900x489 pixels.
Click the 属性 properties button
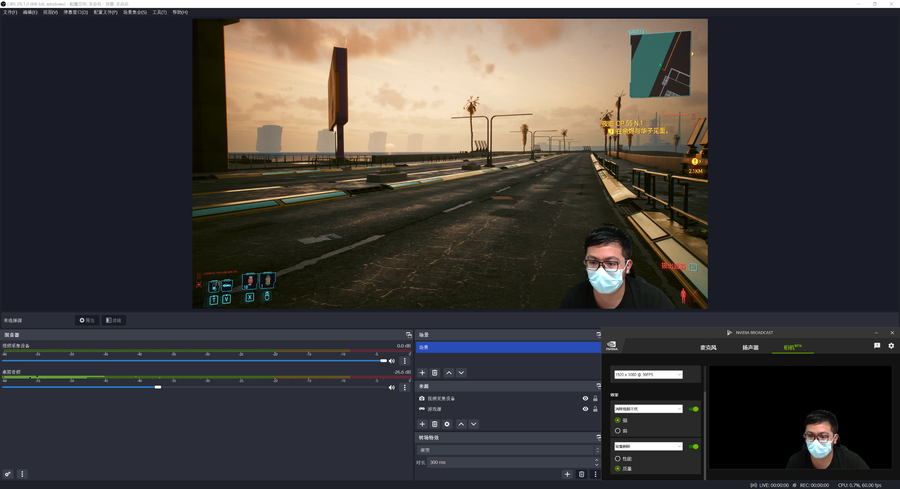click(x=88, y=320)
